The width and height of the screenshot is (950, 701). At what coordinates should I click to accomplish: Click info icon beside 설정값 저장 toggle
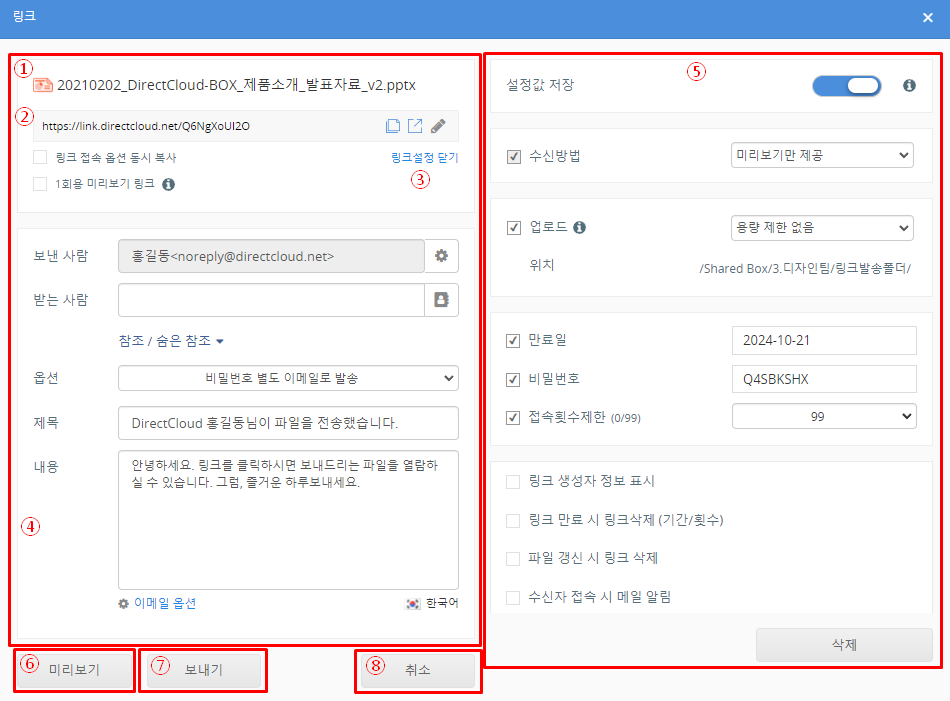tap(909, 86)
